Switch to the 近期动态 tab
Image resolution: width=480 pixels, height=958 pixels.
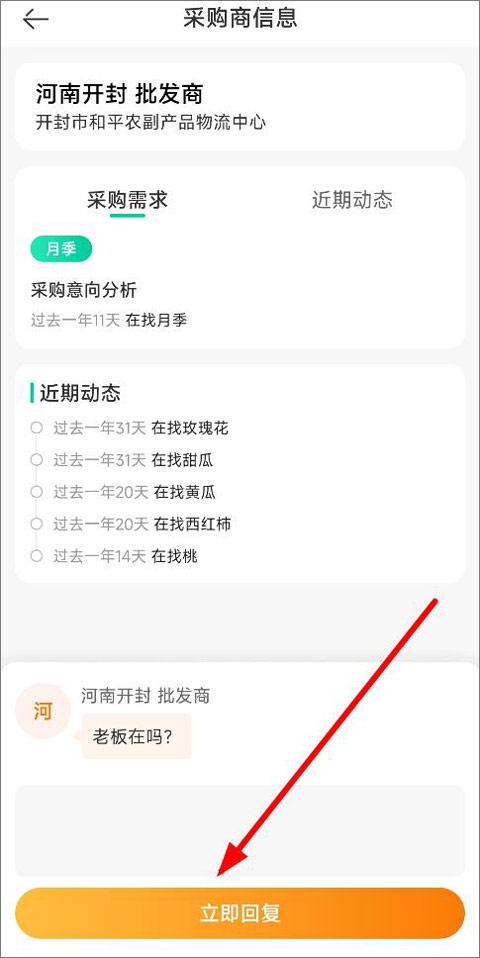click(352, 200)
